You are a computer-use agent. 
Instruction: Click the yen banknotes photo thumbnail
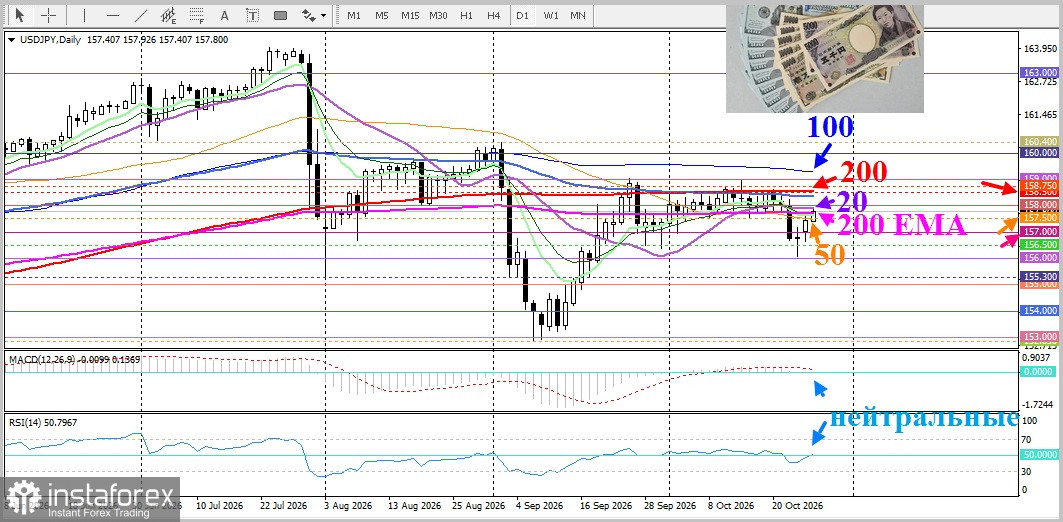824,59
